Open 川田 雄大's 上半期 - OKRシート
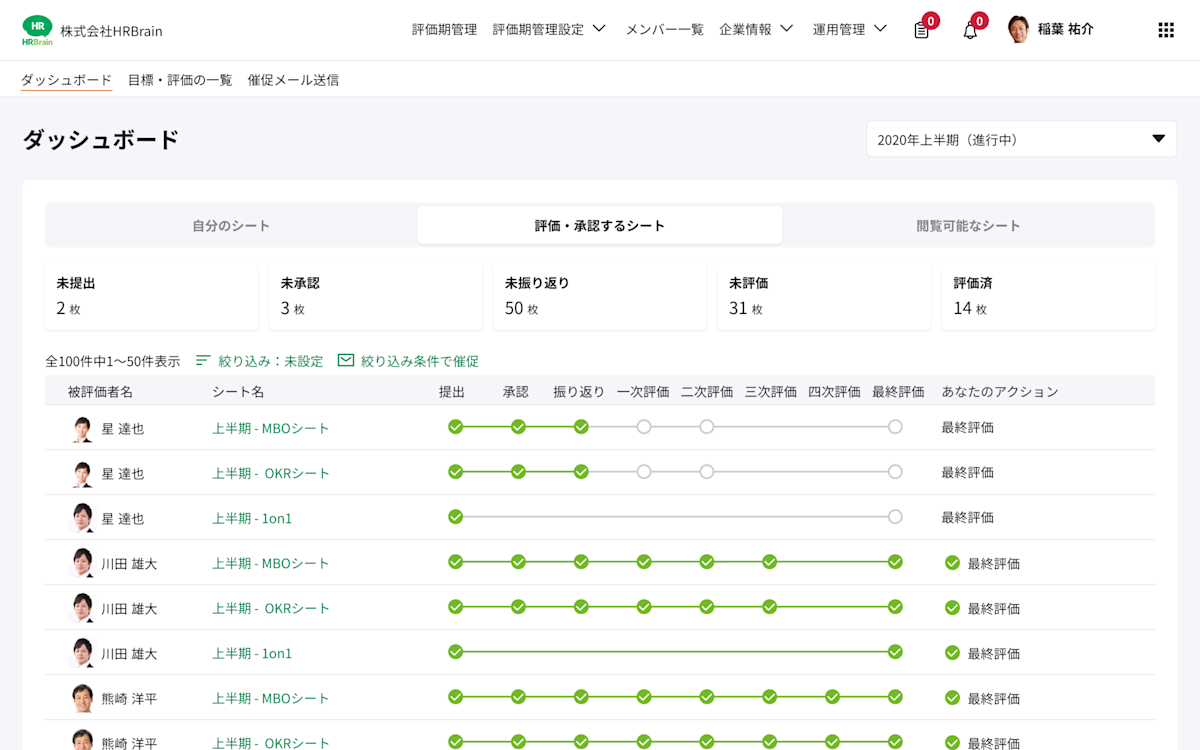This screenshot has width=1200, height=750. click(x=270, y=608)
